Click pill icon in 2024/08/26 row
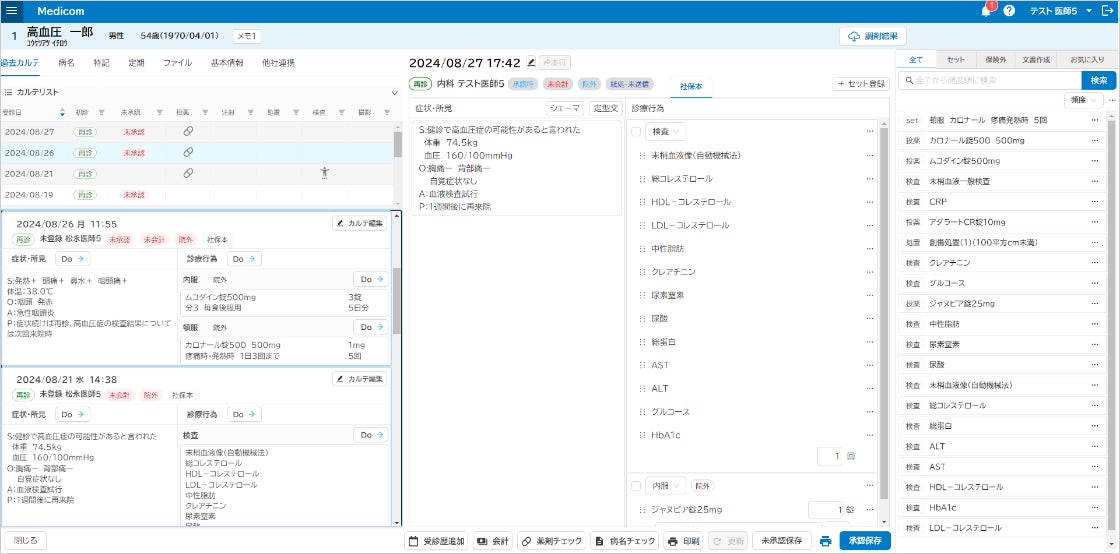 pos(188,152)
